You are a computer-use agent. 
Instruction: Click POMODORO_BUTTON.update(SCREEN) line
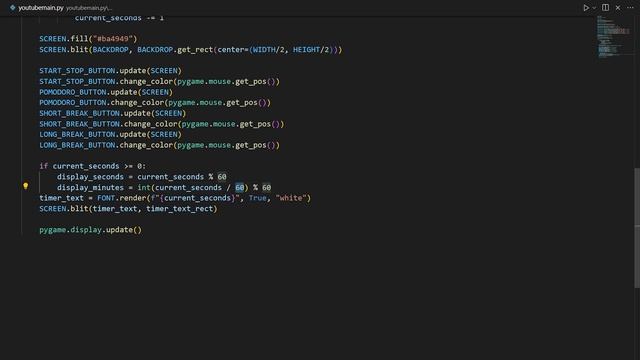(x=106, y=92)
